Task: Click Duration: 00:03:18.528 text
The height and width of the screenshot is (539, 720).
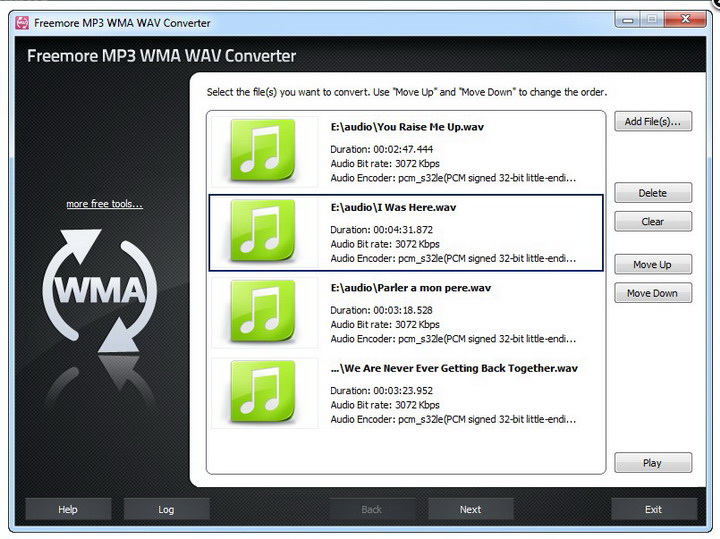Action: [x=382, y=310]
